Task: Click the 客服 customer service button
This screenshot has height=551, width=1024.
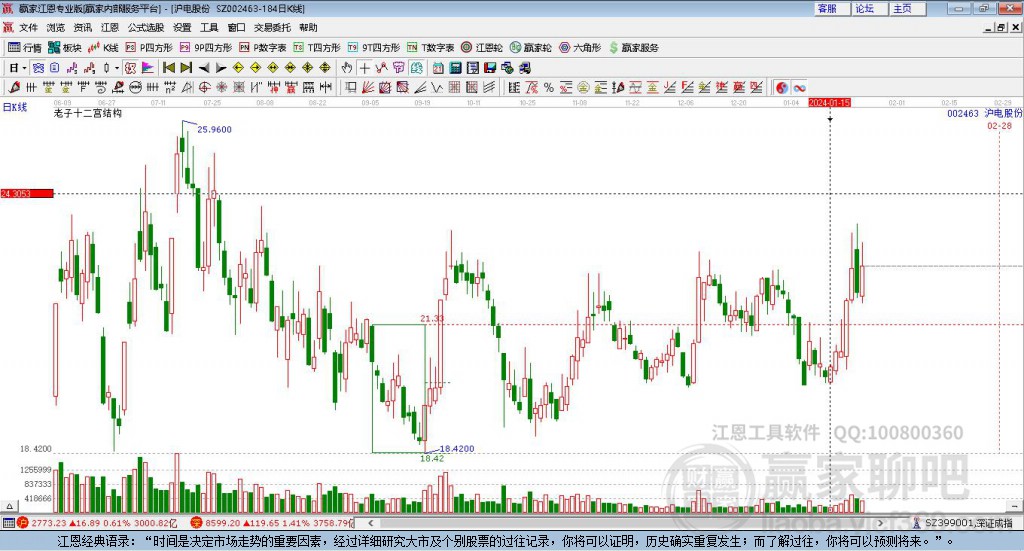Action: coord(827,8)
